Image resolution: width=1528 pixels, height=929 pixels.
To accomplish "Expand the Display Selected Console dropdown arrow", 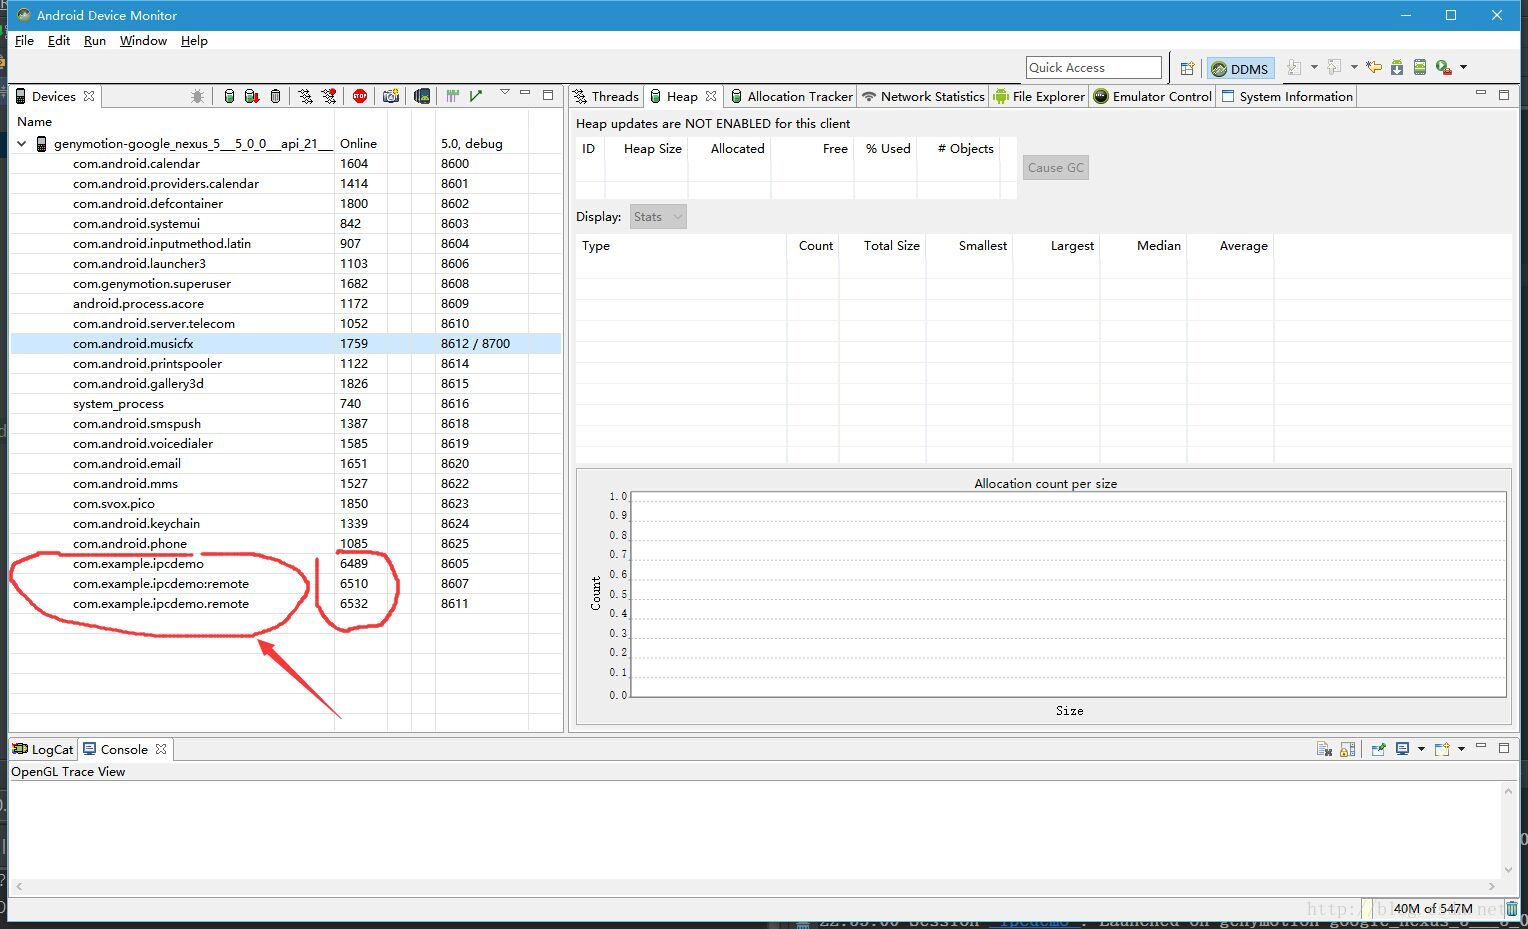I will (x=1421, y=749).
